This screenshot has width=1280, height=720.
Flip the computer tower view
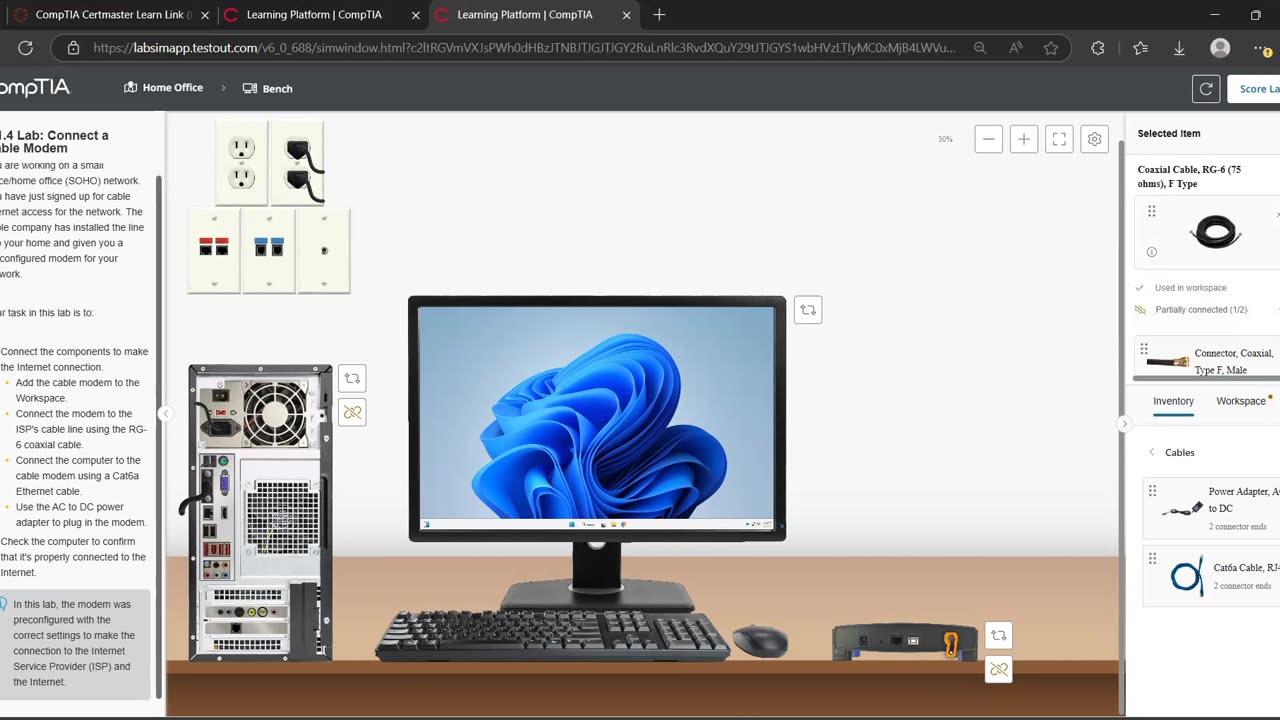coord(352,378)
